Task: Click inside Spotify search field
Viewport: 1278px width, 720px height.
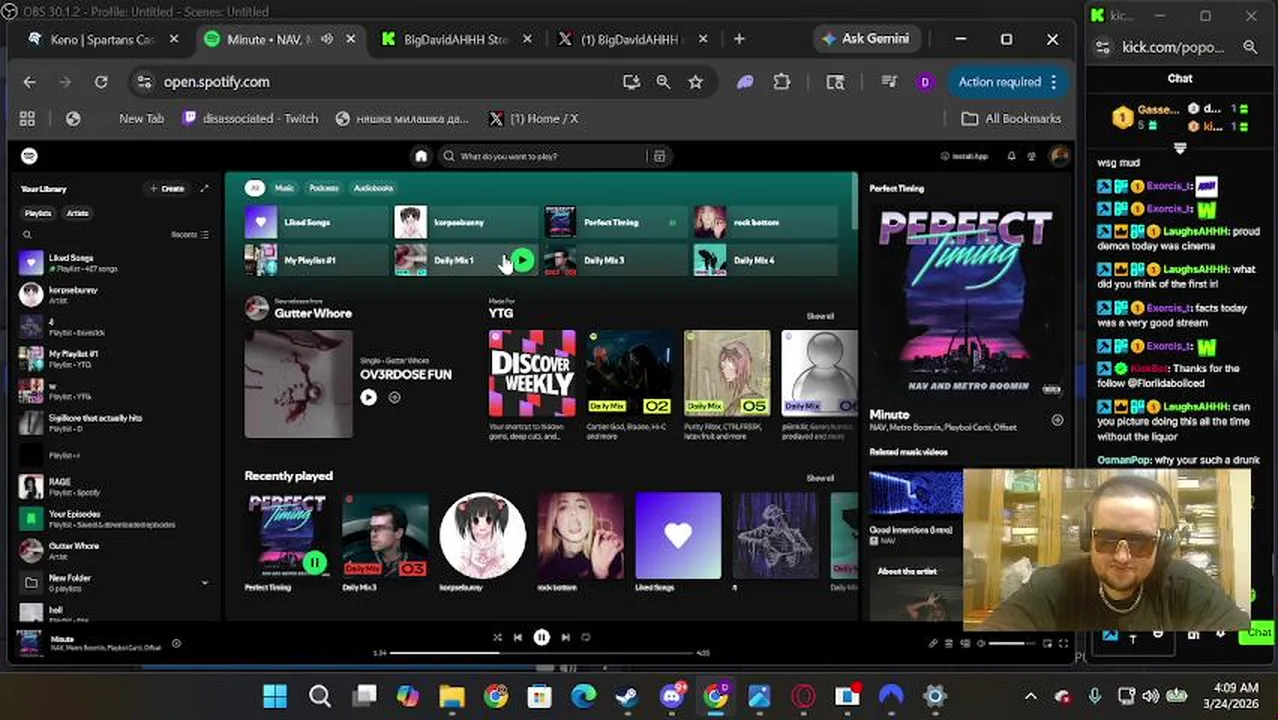Action: [548, 156]
